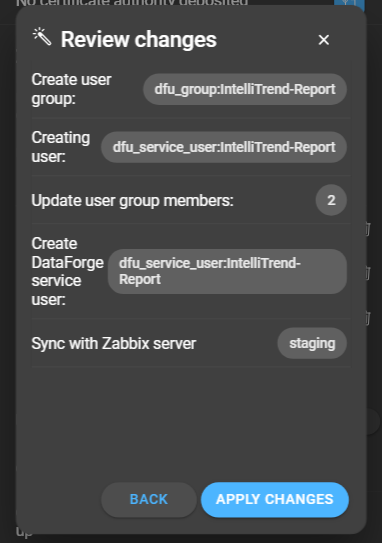Image resolution: width=382 pixels, height=543 pixels.
Task: Click the Creating user label
Action: [61, 147]
